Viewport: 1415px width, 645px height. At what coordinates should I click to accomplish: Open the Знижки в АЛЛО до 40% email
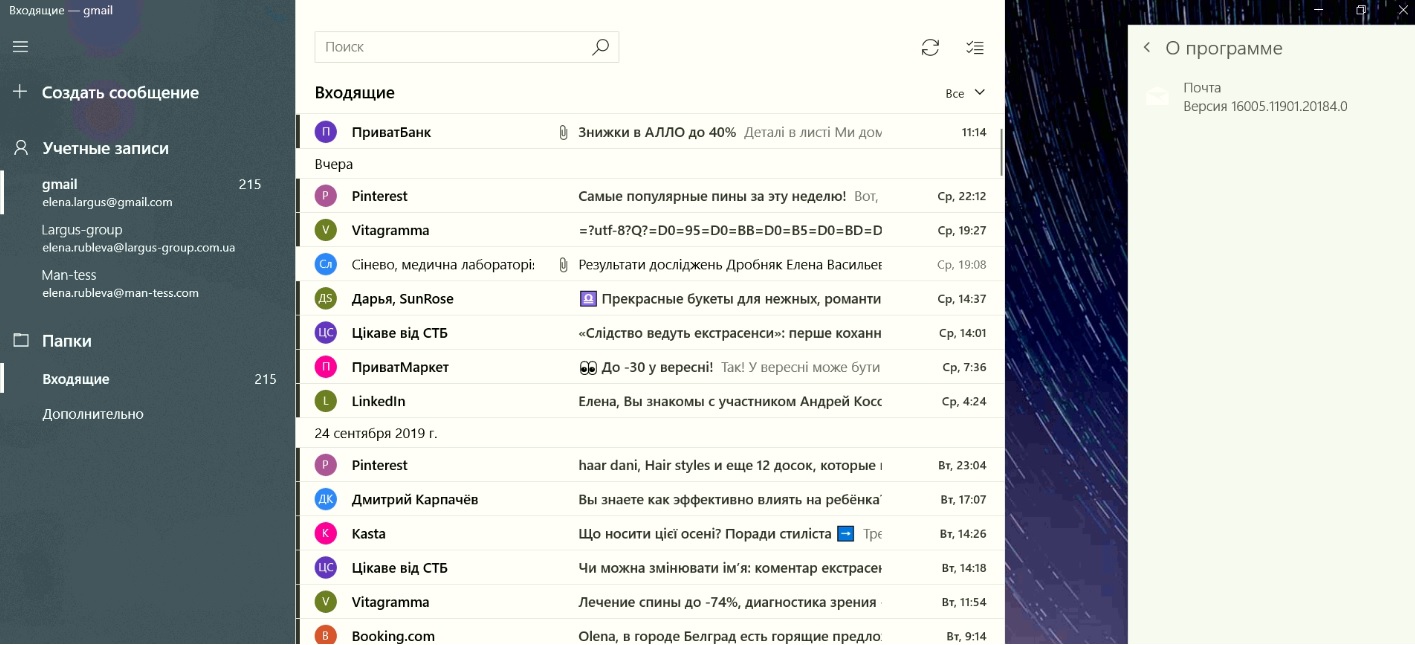[x=650, y=132]
